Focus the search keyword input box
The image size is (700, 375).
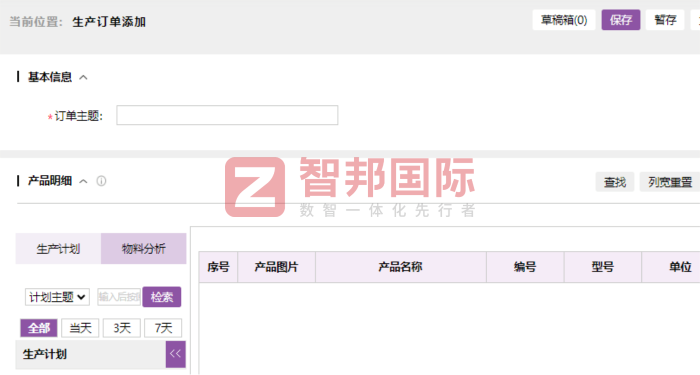click(119, 297)
